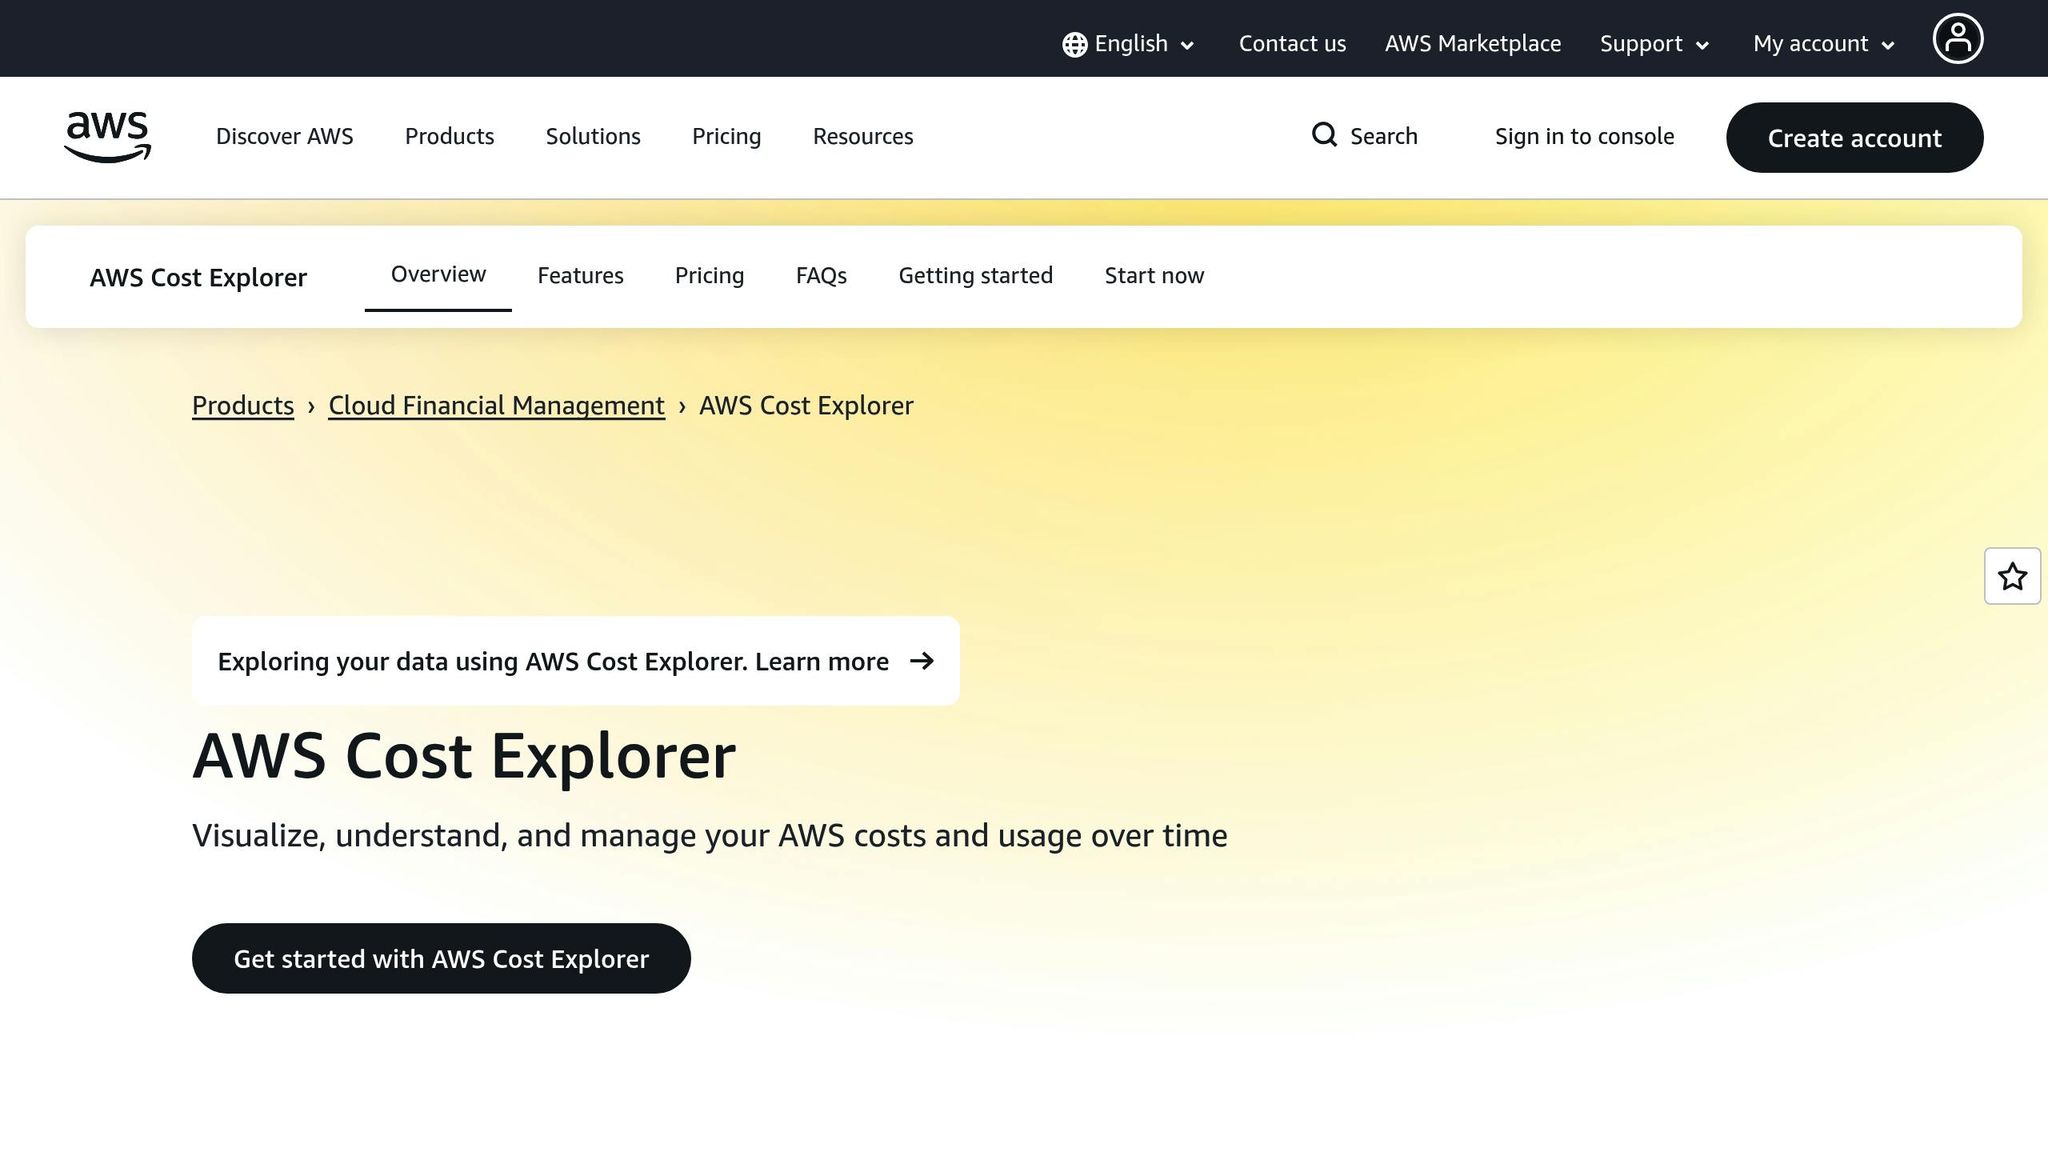This screenshot has width=2048, height=1152.
Task: Click Sign in to console
Action: pyautogui.click(x=1584, y=136)
